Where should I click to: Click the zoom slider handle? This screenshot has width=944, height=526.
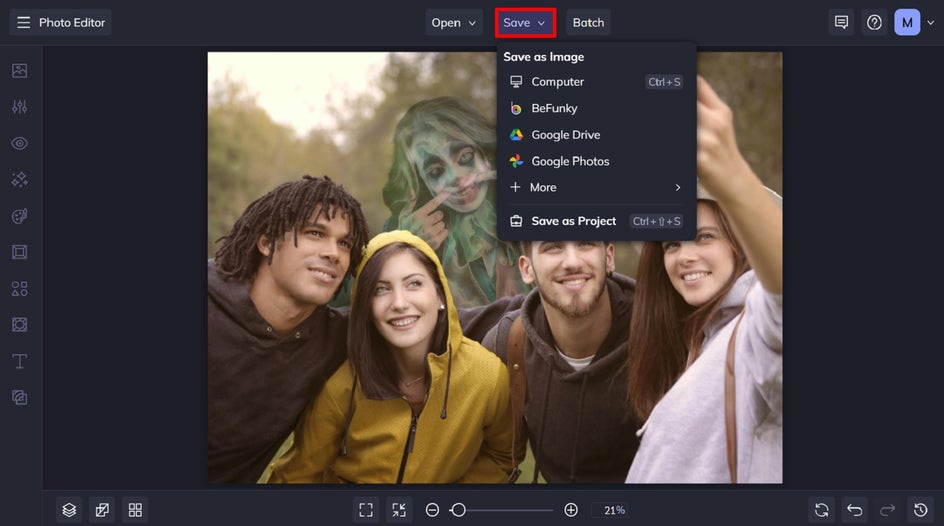[x=458, y=510]
